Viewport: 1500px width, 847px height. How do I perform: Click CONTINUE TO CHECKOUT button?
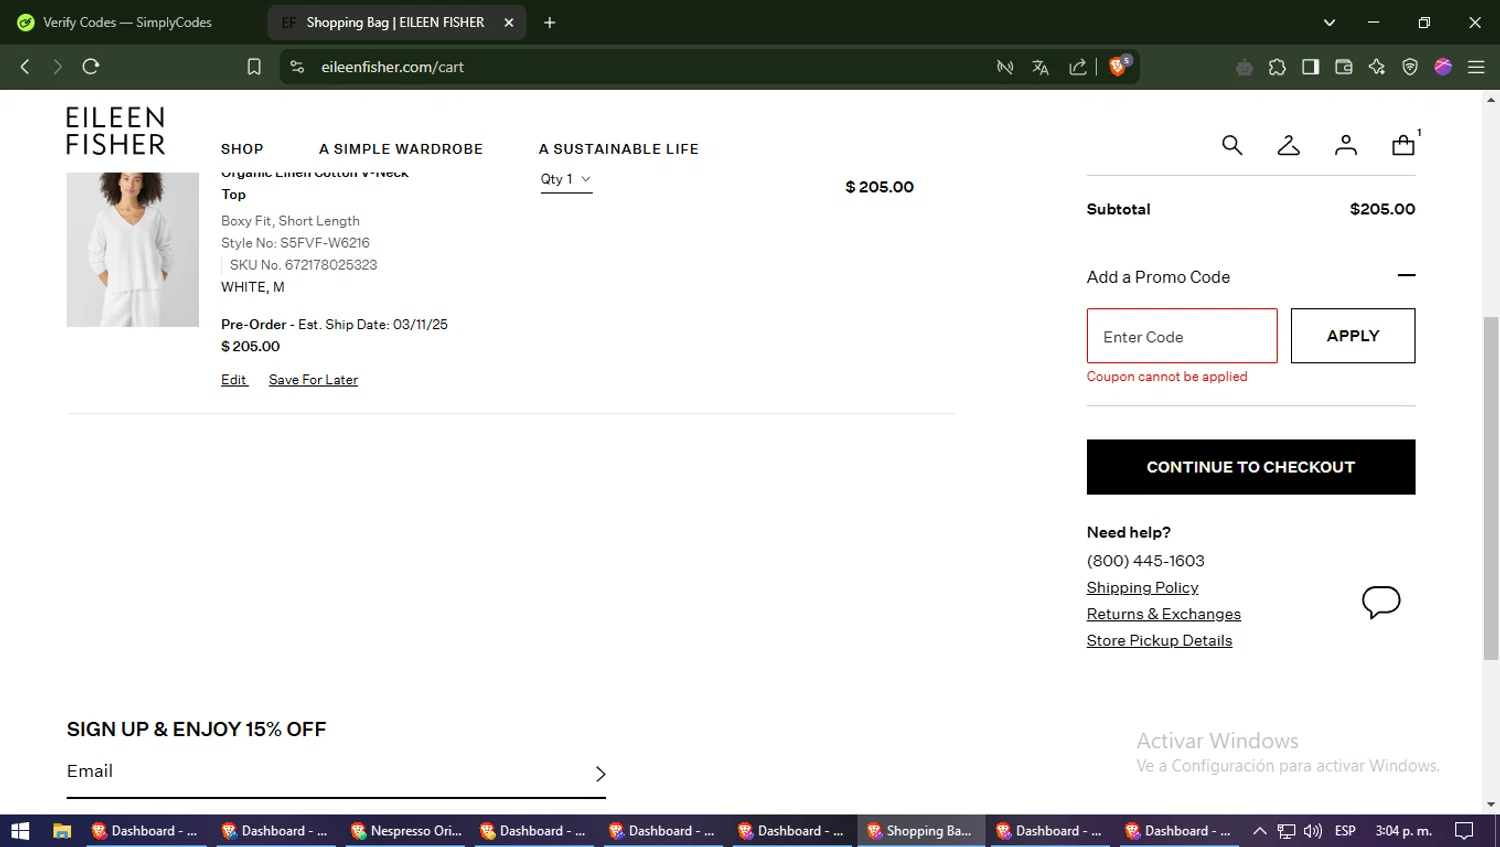pos(1251,467)
